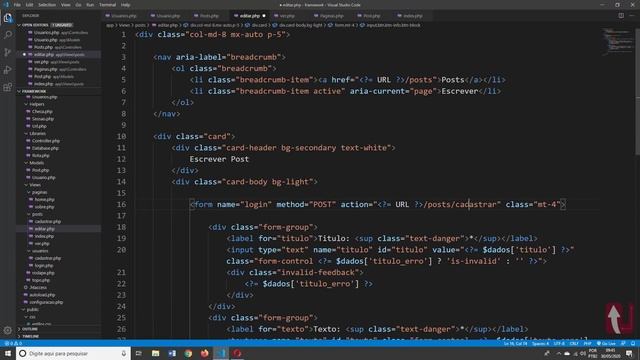Open the notifications bell in status bar

tap(633, 343)
